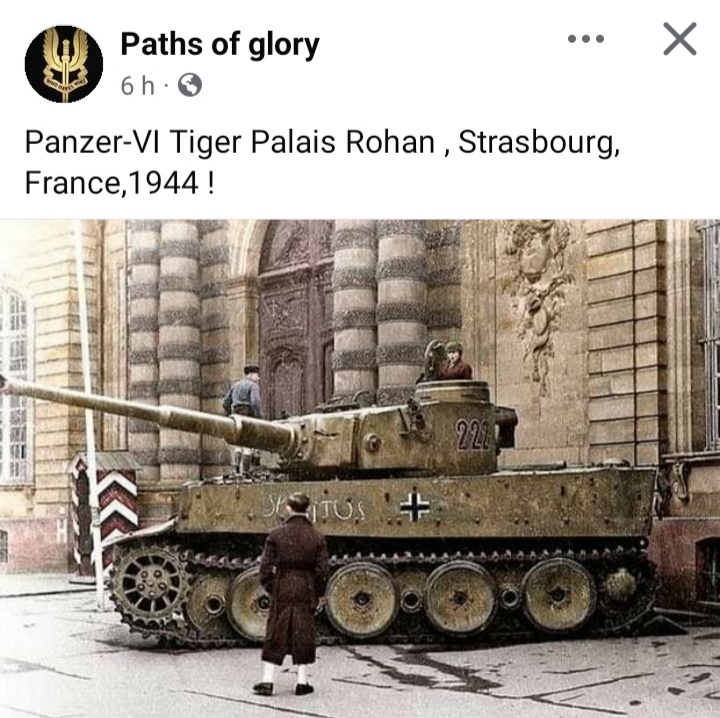Open the Paths of glory profile picture
720x718 pixels.
[x=64, y=64]
